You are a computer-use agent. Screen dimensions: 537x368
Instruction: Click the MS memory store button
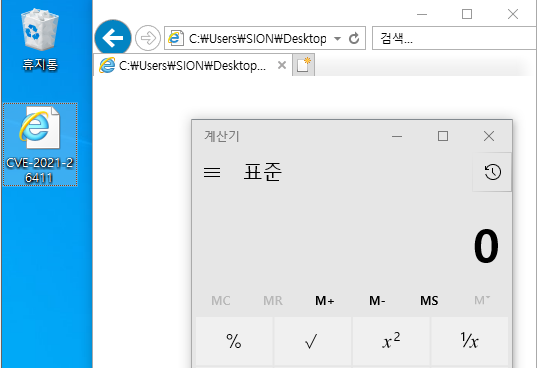[x=429, y=301]
